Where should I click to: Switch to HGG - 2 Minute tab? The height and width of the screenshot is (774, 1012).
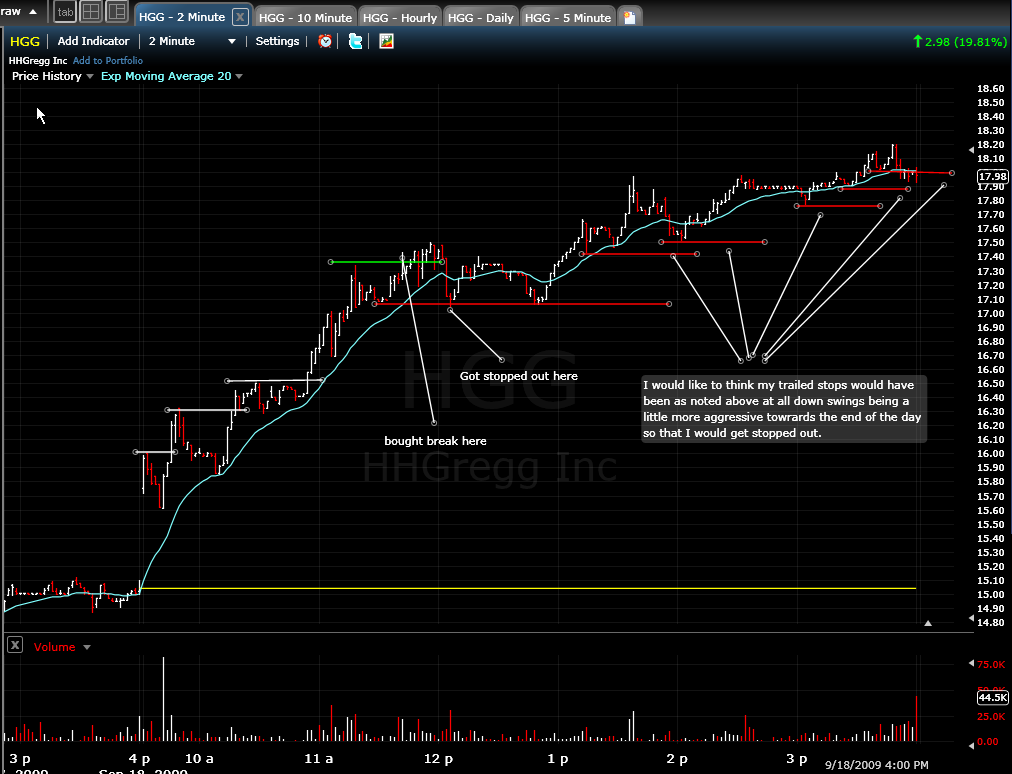click(x=182, y=17)
